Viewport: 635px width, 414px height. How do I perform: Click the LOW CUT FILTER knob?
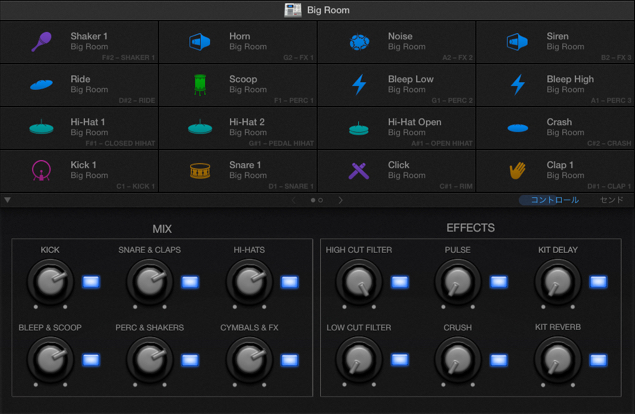tap(359, 359)
